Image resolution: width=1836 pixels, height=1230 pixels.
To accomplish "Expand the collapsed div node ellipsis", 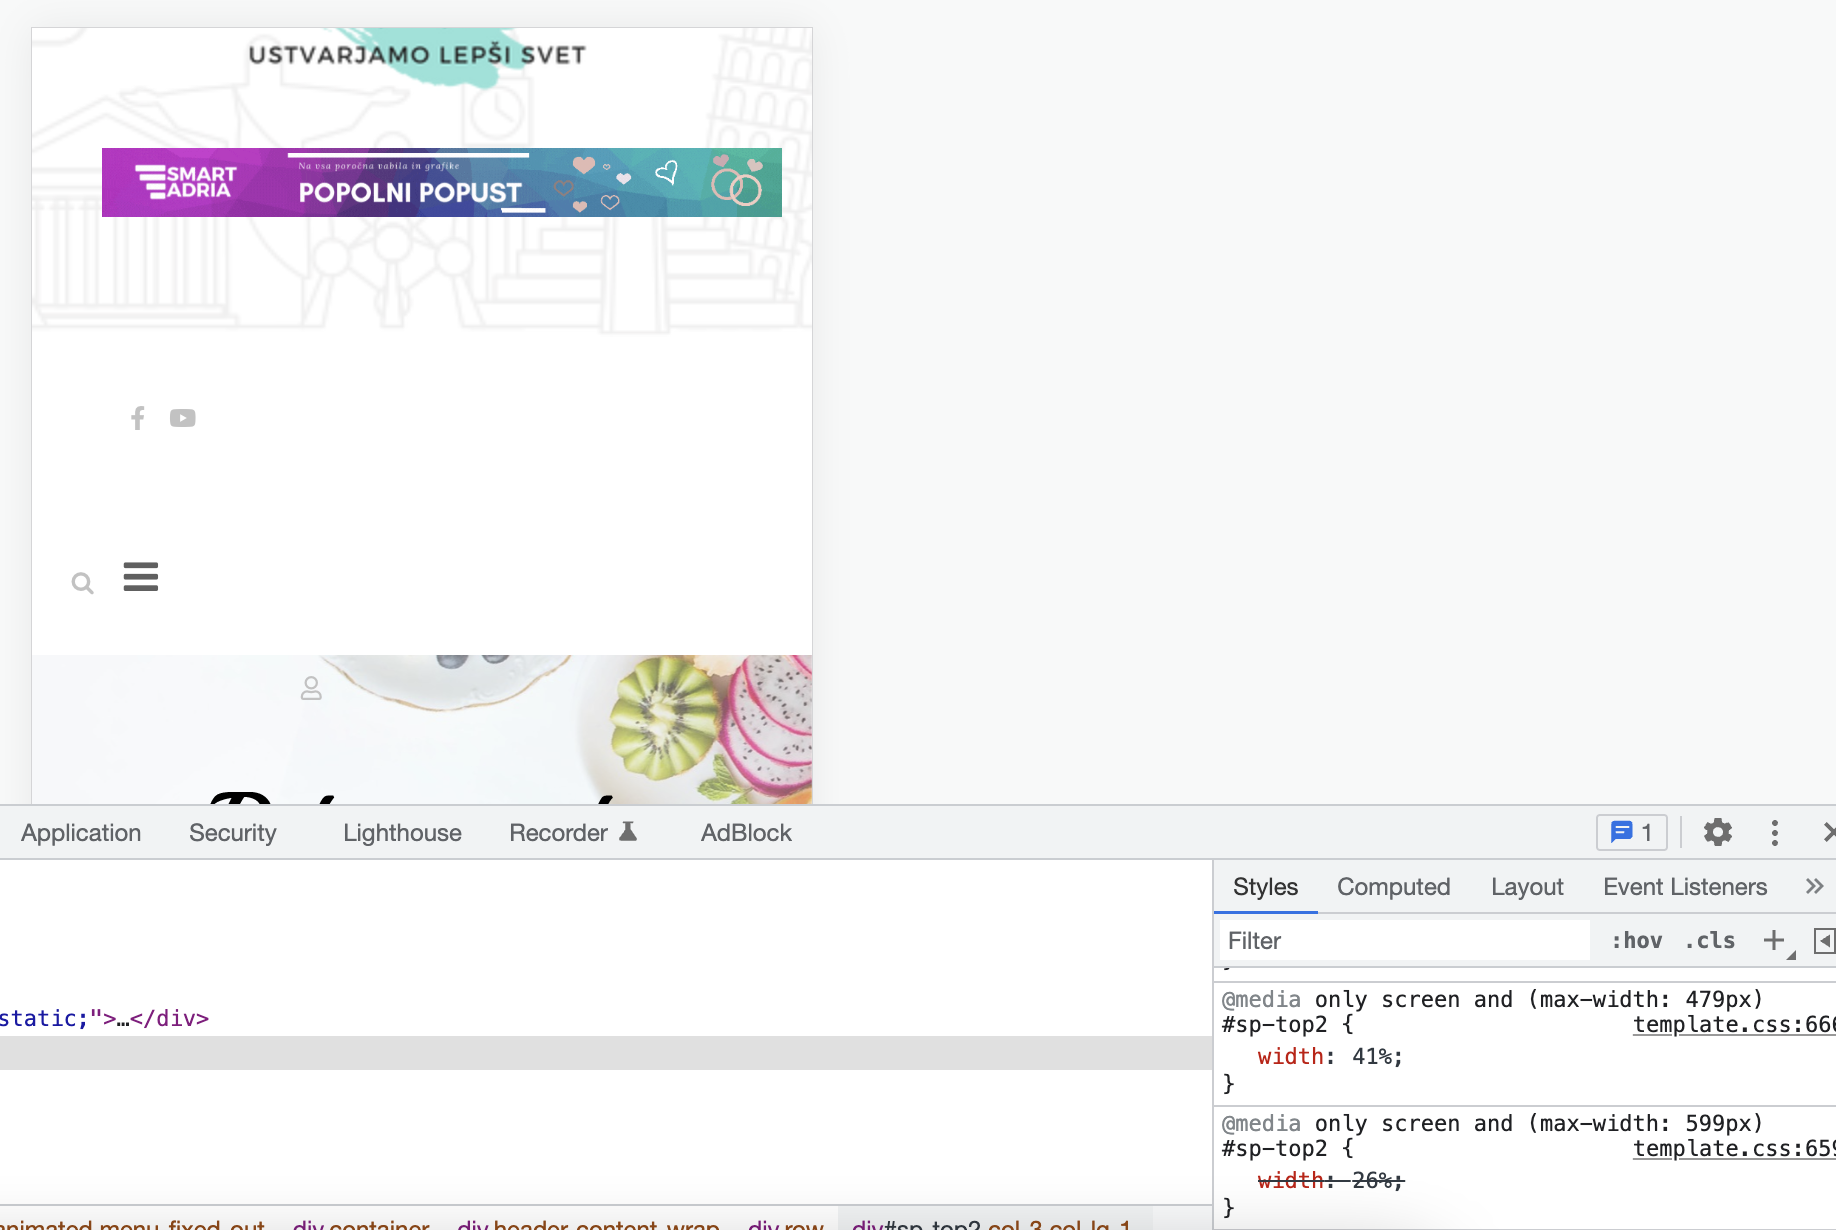I will click(x=122, y=1018).
